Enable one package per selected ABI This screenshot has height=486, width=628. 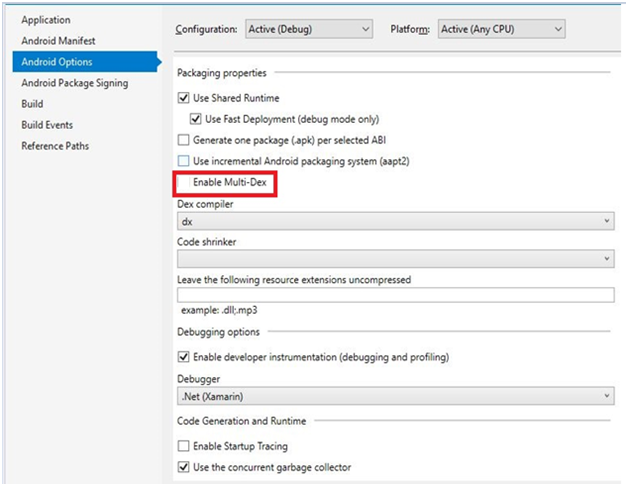(x=183, y=140)
